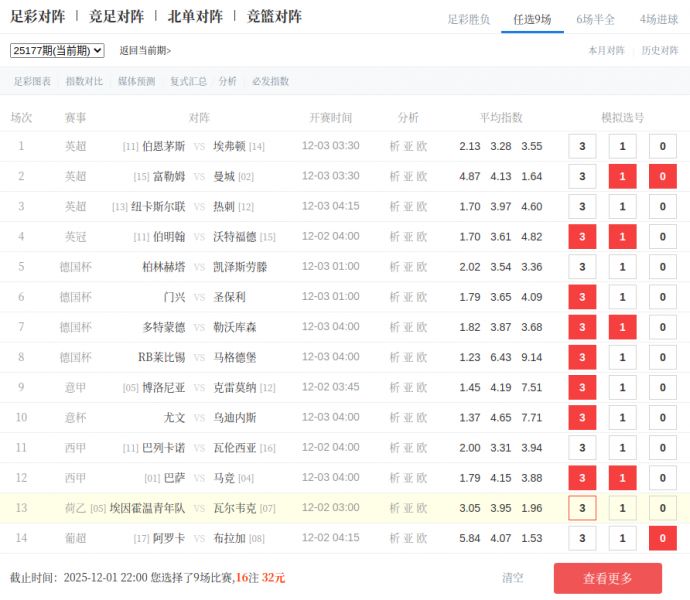Screen dimensions: 690x600
Task: Open the 历史对阵 link
Action: (659, 50)
